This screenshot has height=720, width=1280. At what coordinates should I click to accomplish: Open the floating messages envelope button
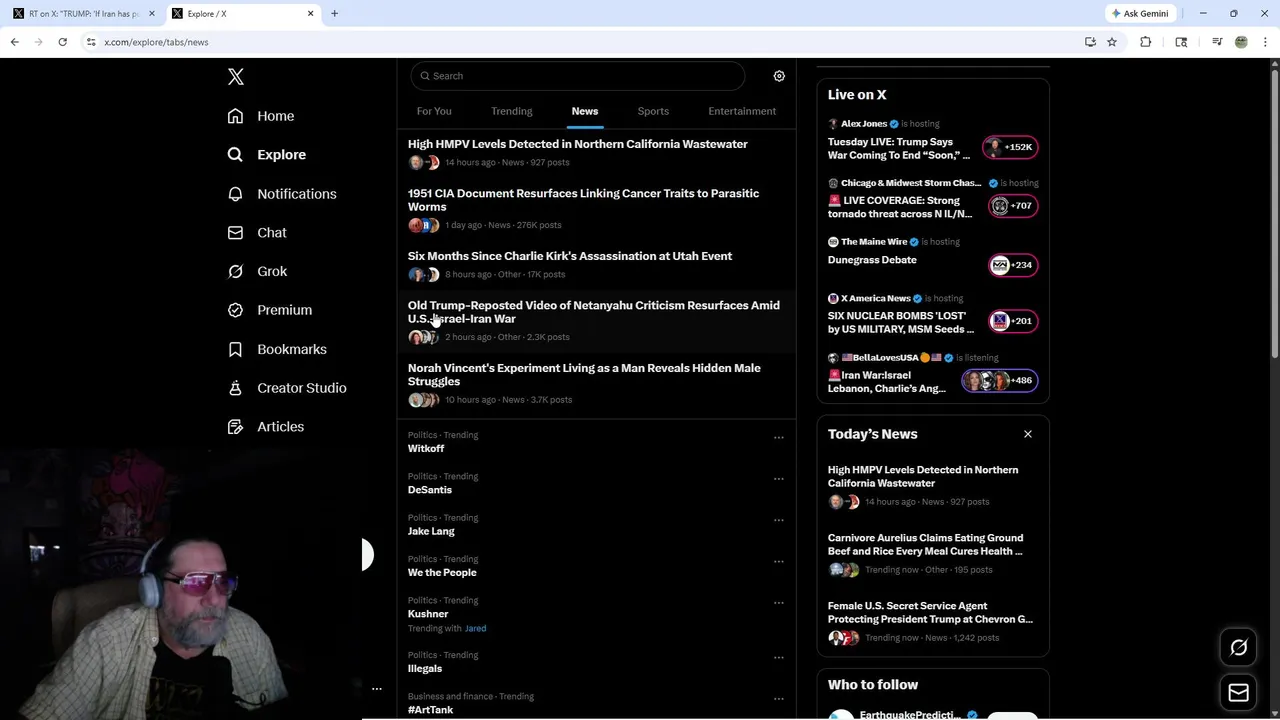tap(1238, 692)
